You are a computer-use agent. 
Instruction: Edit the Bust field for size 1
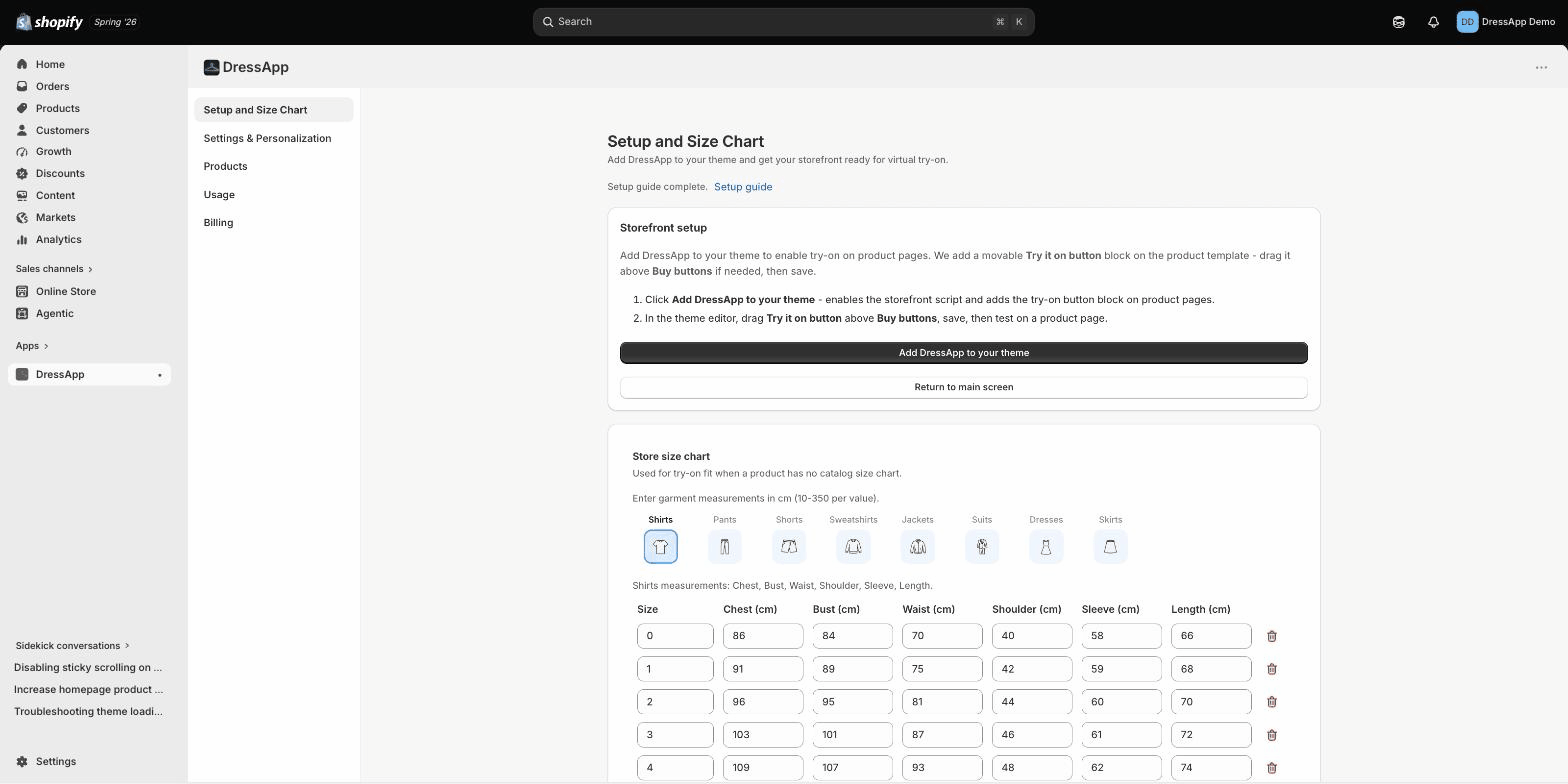[853, 669]
